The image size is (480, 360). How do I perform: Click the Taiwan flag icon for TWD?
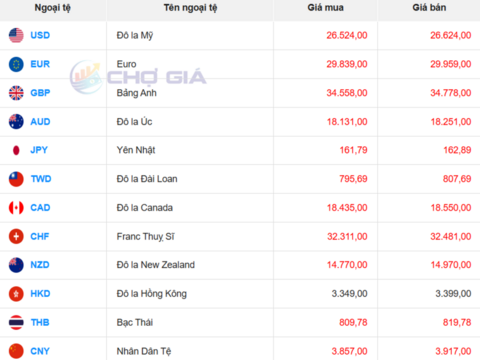(16, 179)
